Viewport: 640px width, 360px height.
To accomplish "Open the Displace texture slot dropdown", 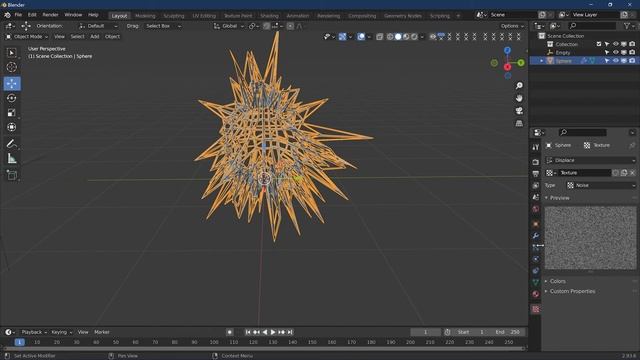I will click(x=591, y=160).
